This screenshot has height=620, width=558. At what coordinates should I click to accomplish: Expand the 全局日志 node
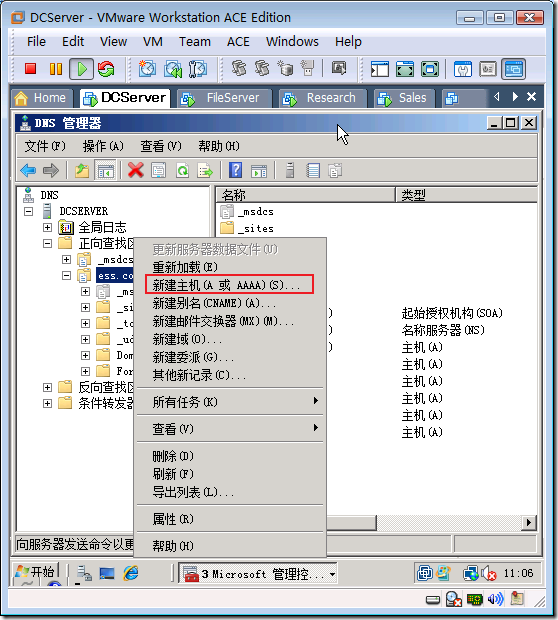pyautogui.click(x=47, y=227)
